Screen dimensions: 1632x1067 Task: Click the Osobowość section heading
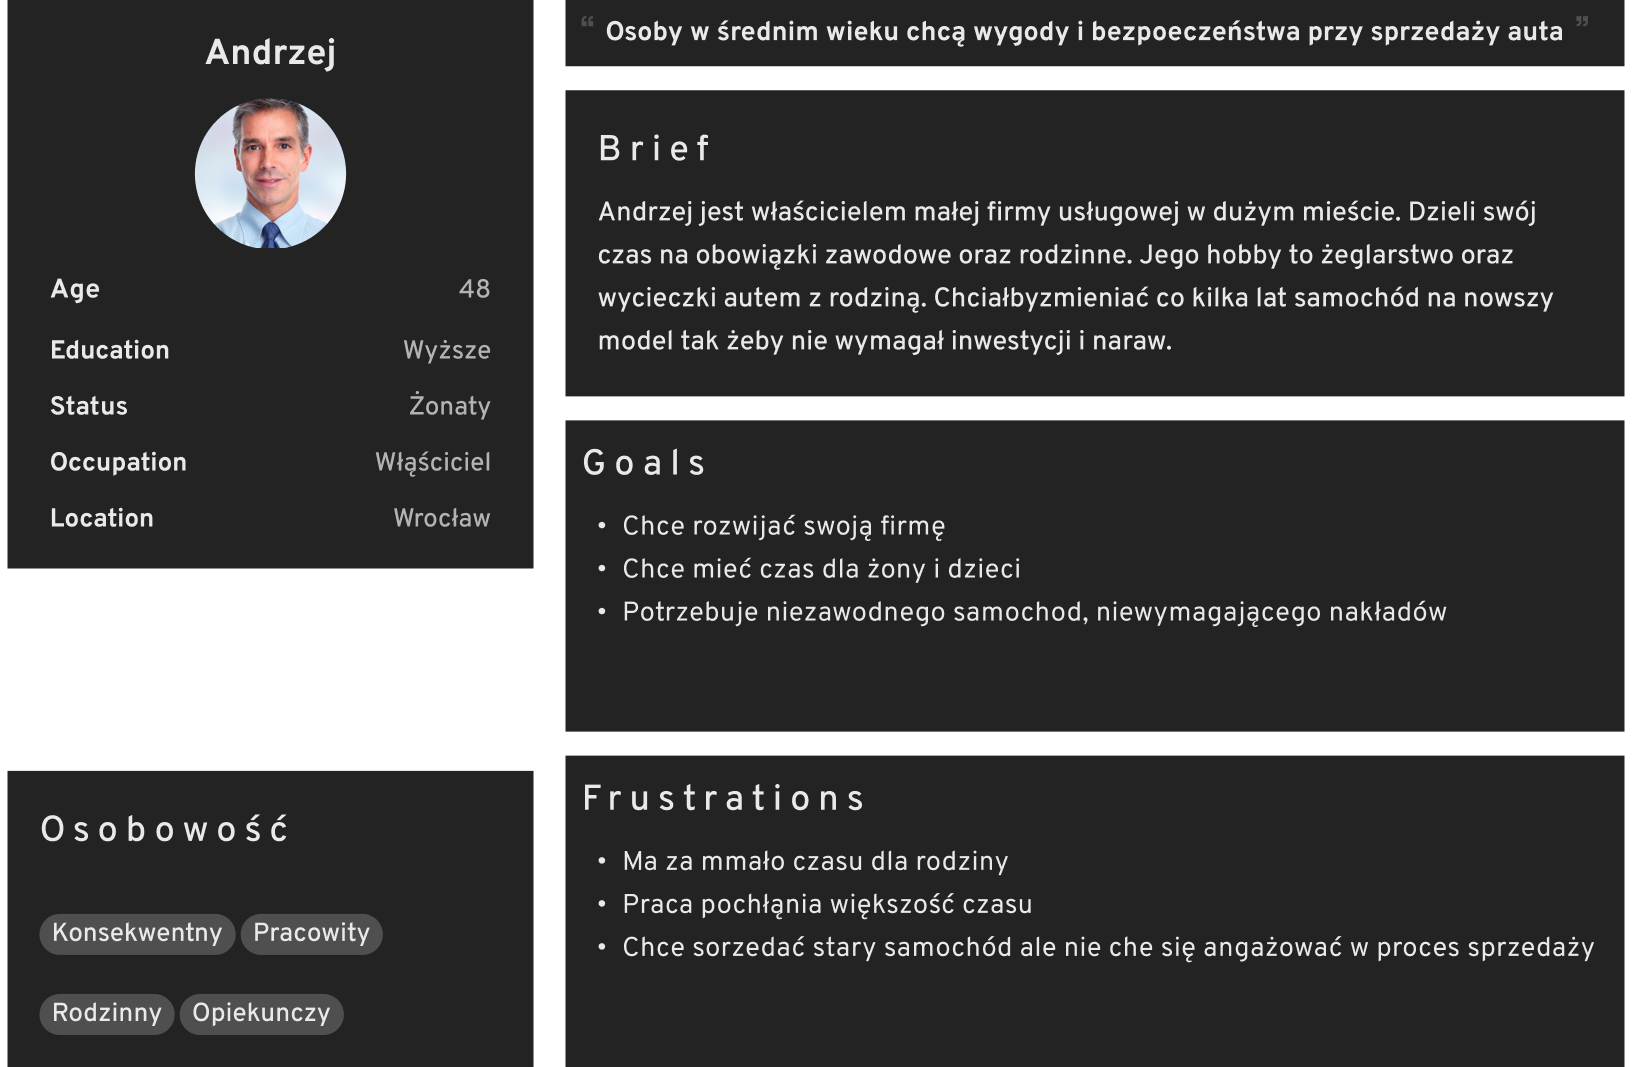(x=165, y=829)
